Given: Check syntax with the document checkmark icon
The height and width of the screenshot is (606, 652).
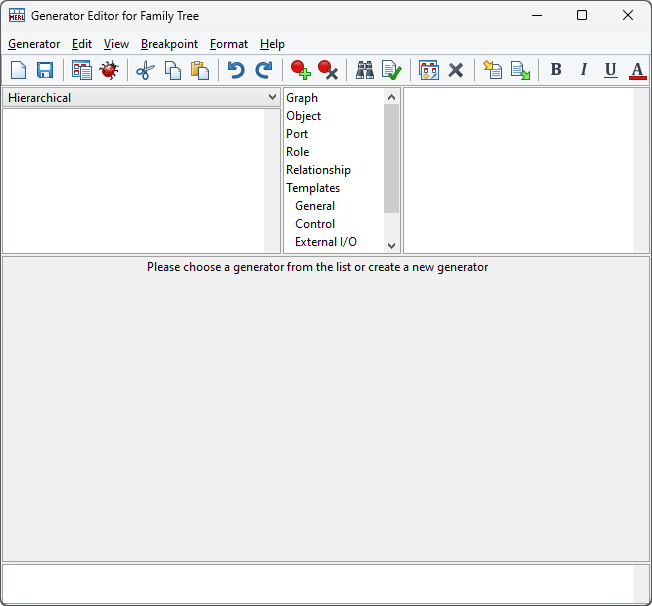Looking at the screenshot, I should coord(392,70).
